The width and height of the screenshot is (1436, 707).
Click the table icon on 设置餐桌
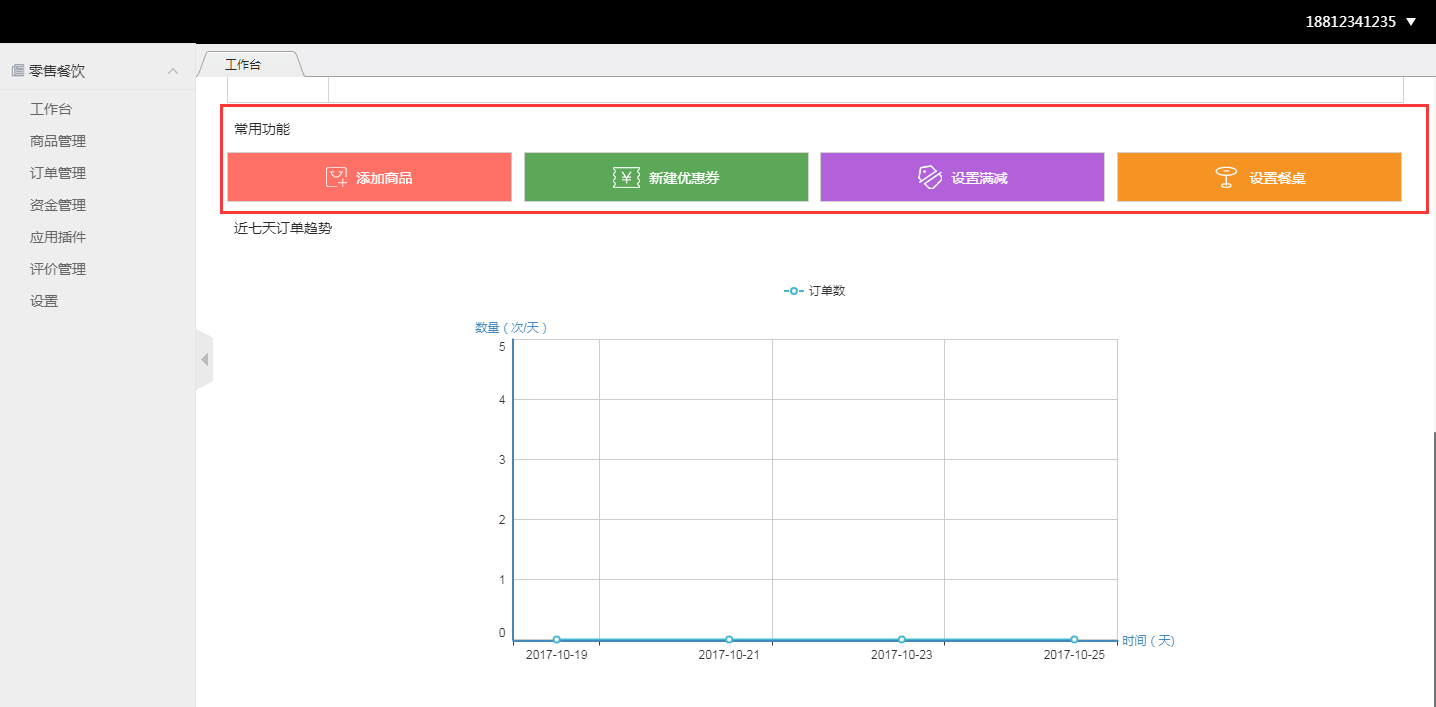pos(1226,177)
